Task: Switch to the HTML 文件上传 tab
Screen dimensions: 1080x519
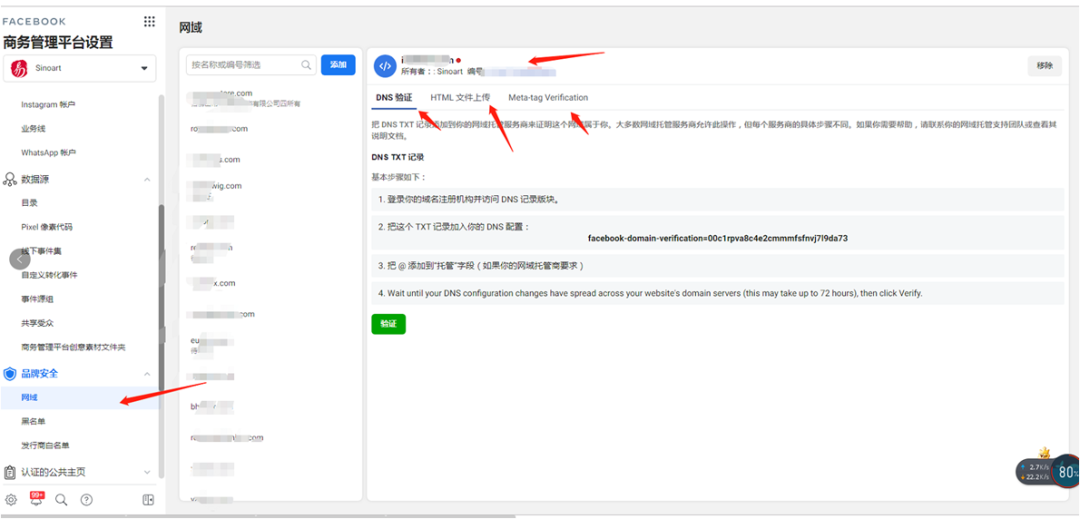Action: point(460,98)
